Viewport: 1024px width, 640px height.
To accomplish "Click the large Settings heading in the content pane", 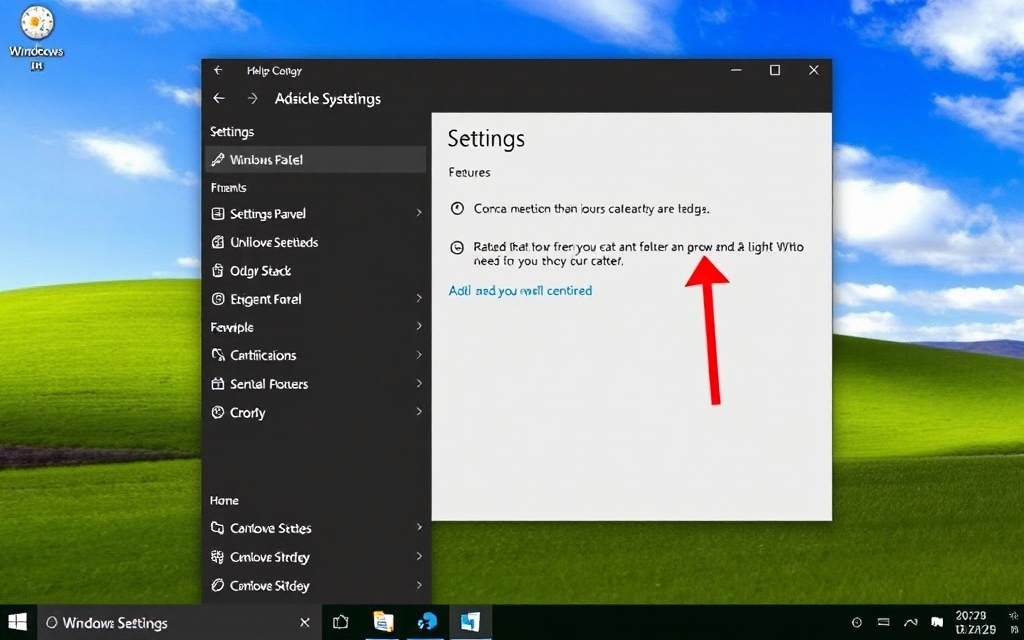I will 487,139.
